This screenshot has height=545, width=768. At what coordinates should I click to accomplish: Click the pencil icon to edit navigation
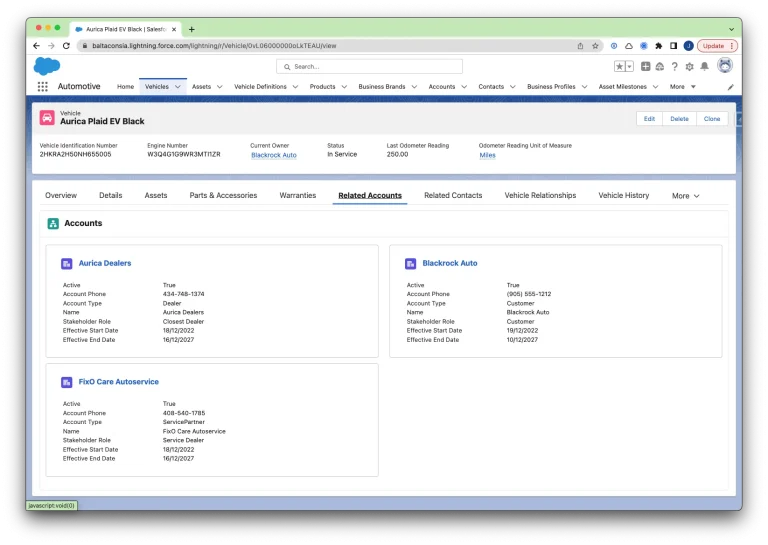coord(730,87)
